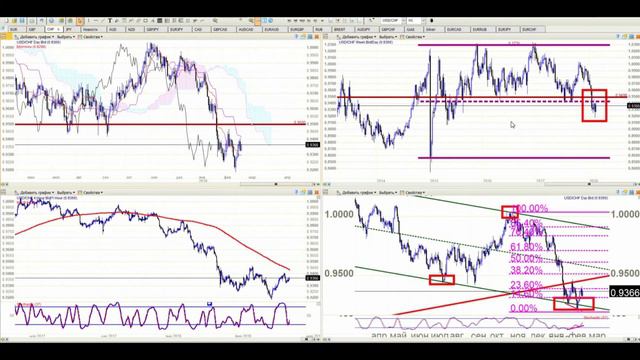The image size is (640, 360).
Task: Open the timeframe combo box beside symbol field
Action: pyautogui.click(x=415, y=20)
